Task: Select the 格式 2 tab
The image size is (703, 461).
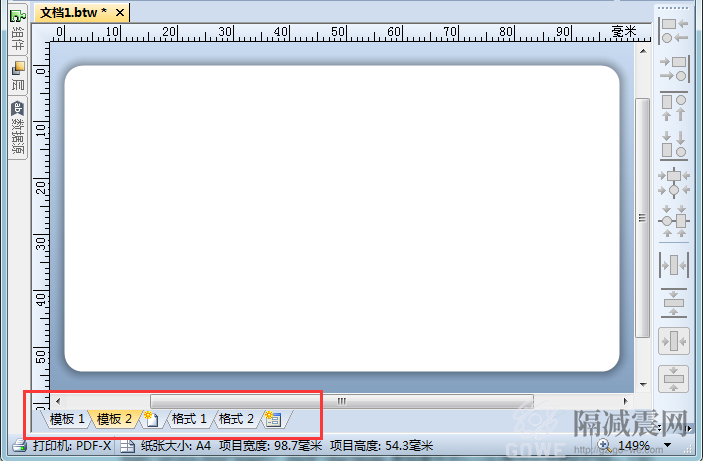Action: (x=237, y=419)
